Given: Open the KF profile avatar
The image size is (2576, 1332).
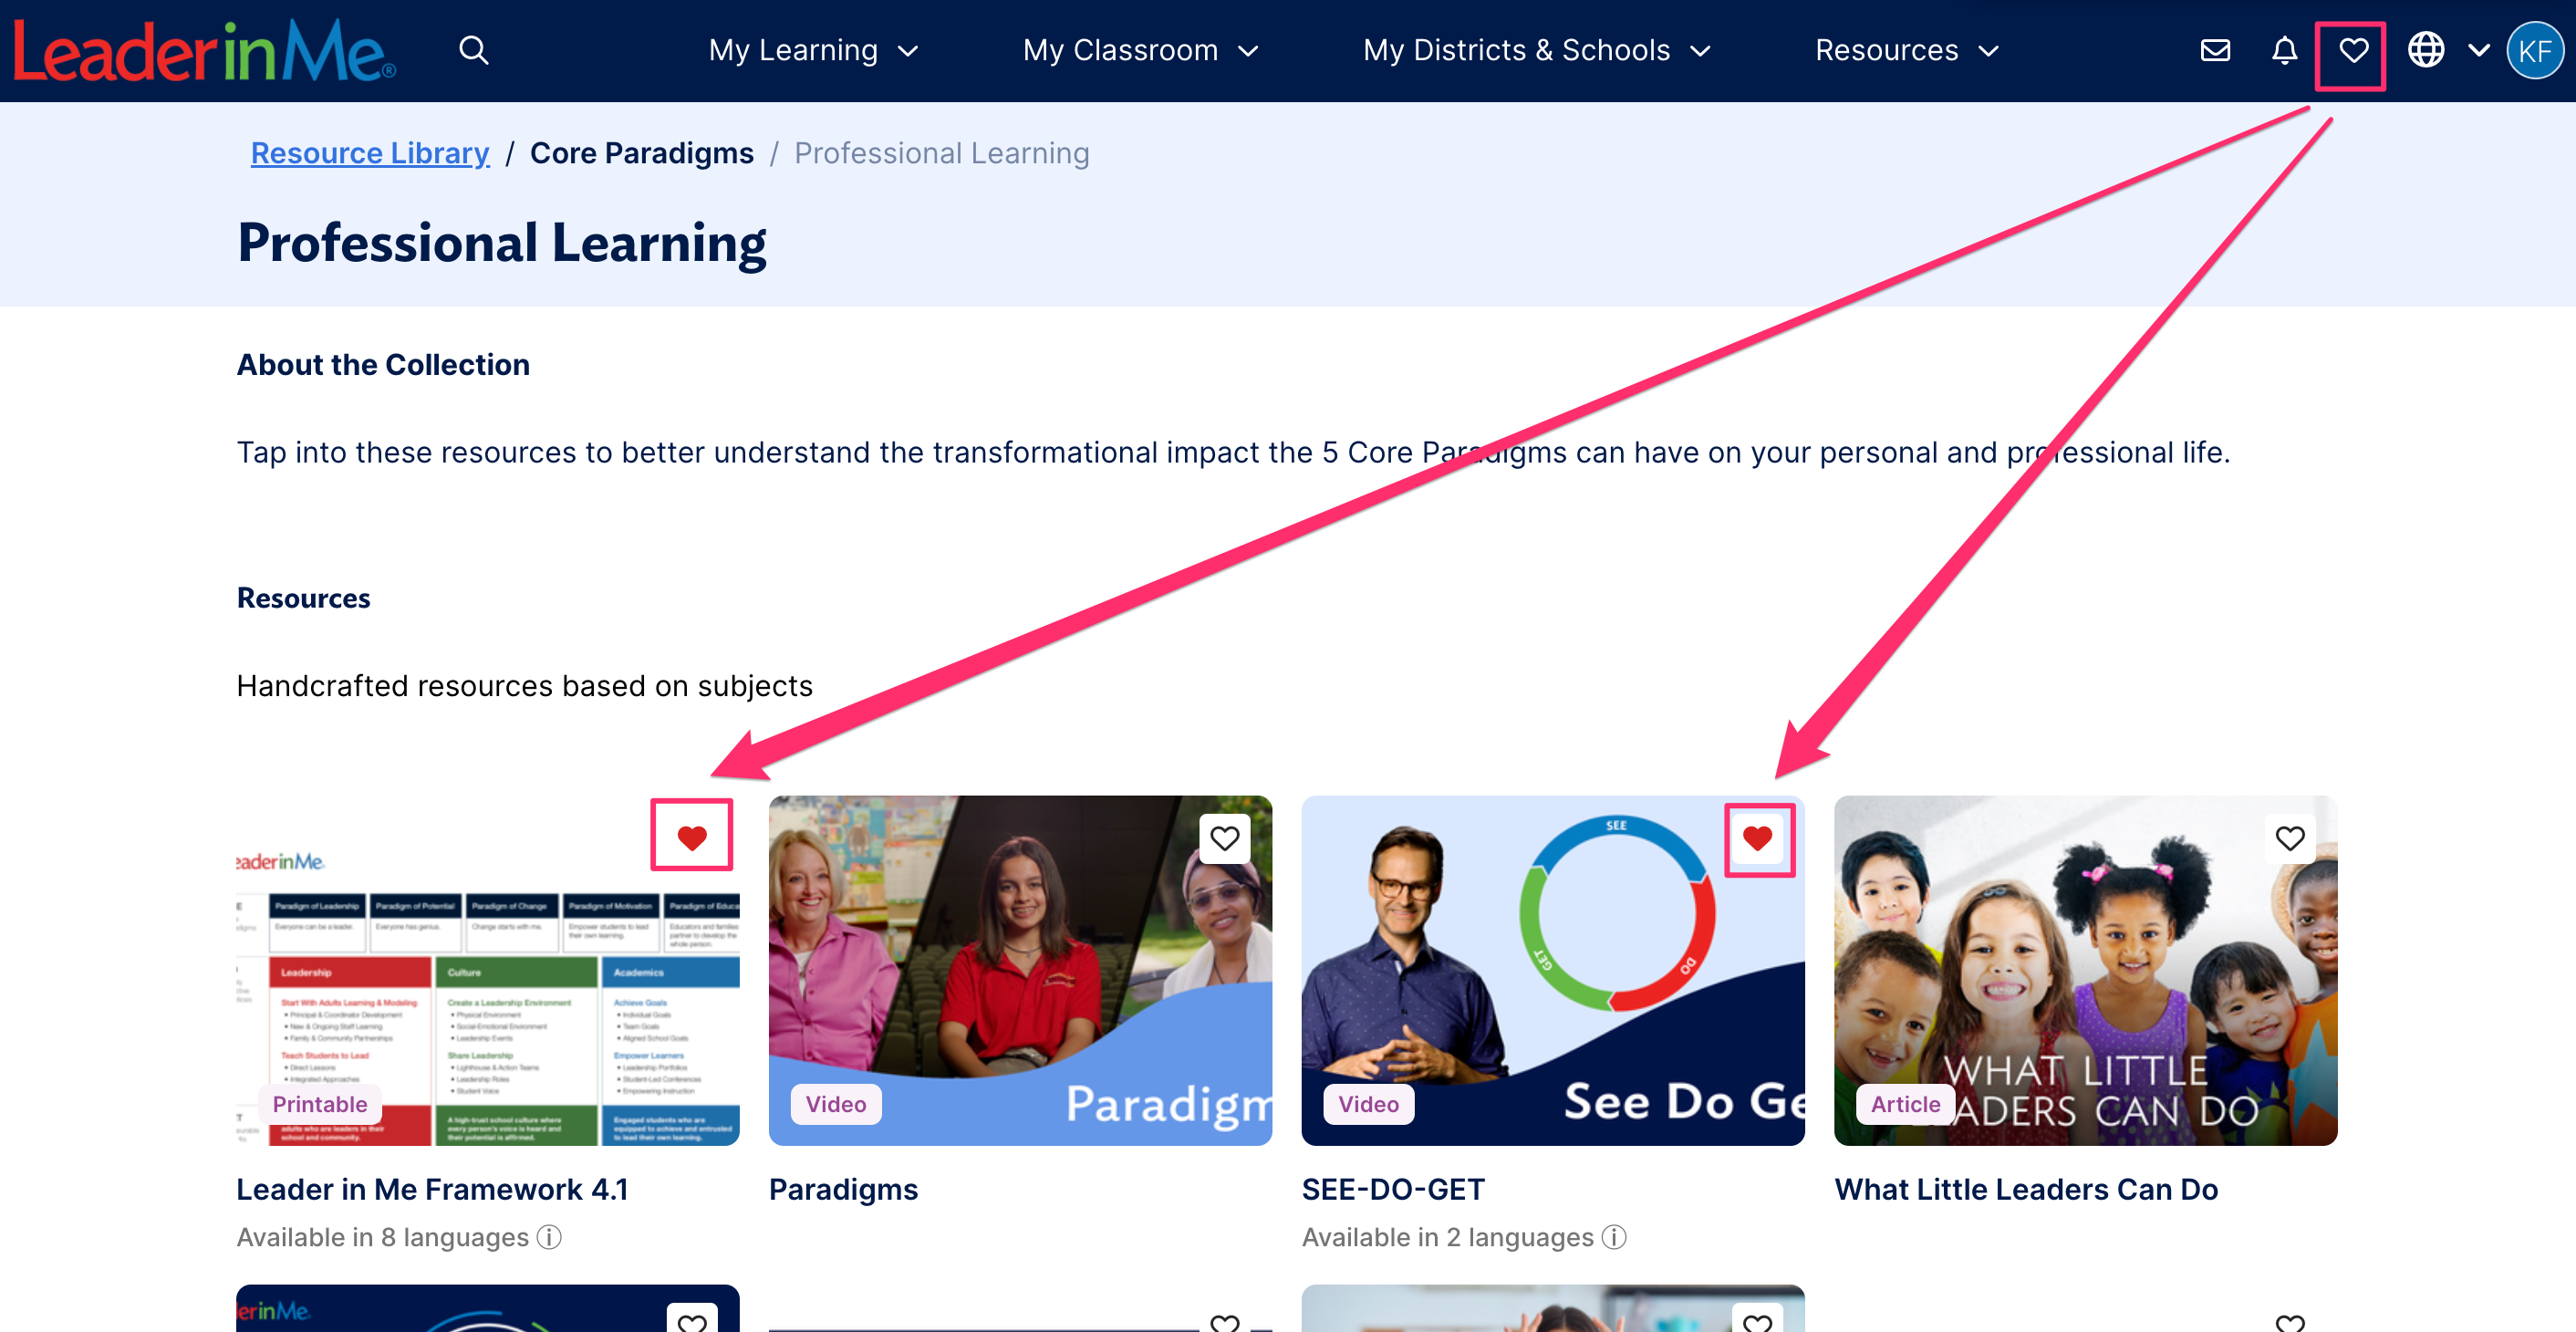Looking at the screenshot, I should click(2534, 50).
